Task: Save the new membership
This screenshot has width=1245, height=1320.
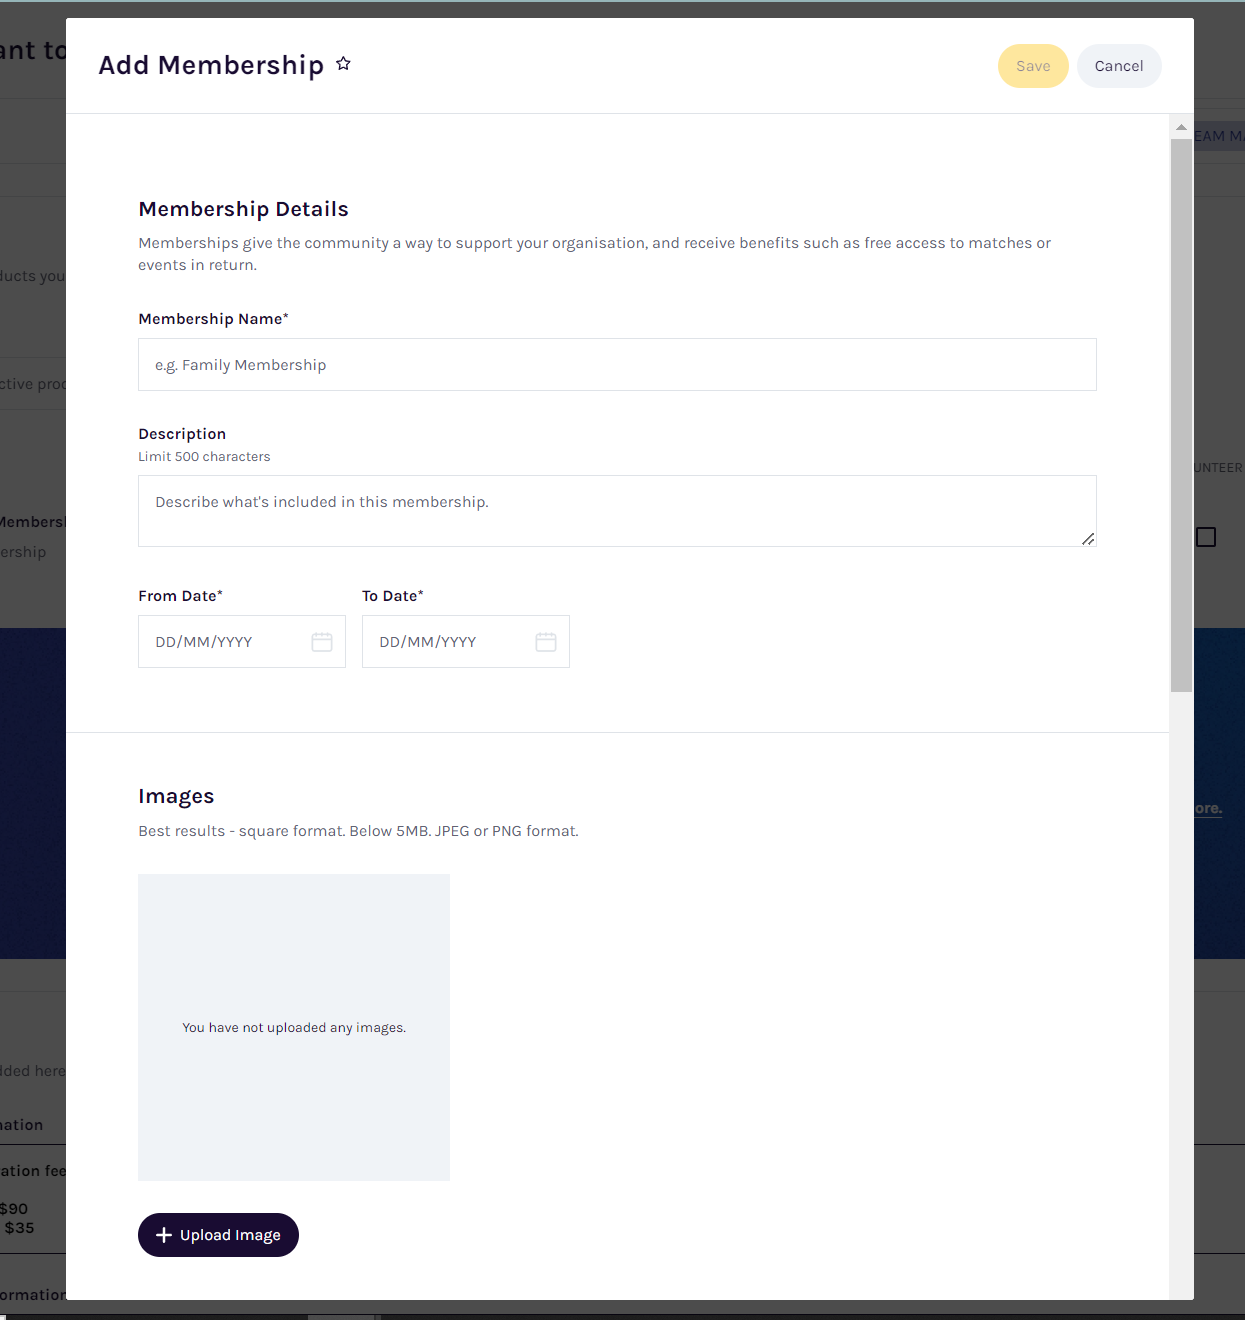Action: pos(1033,66)
